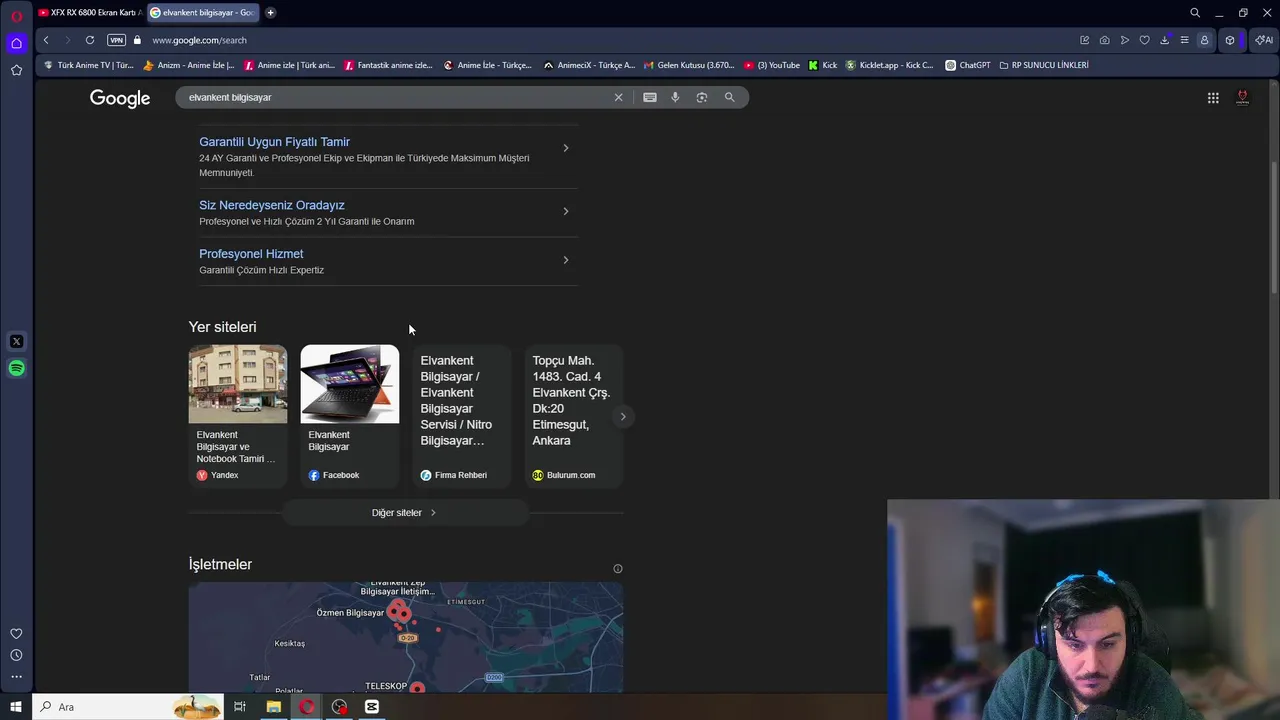Open Türk Anime TV bookmark
1280x720 pixels.
89,65
